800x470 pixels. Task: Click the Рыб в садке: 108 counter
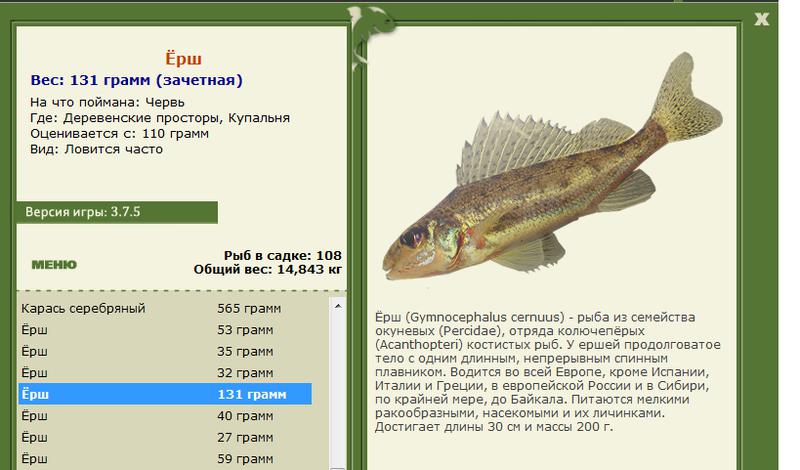pos(283,255)
